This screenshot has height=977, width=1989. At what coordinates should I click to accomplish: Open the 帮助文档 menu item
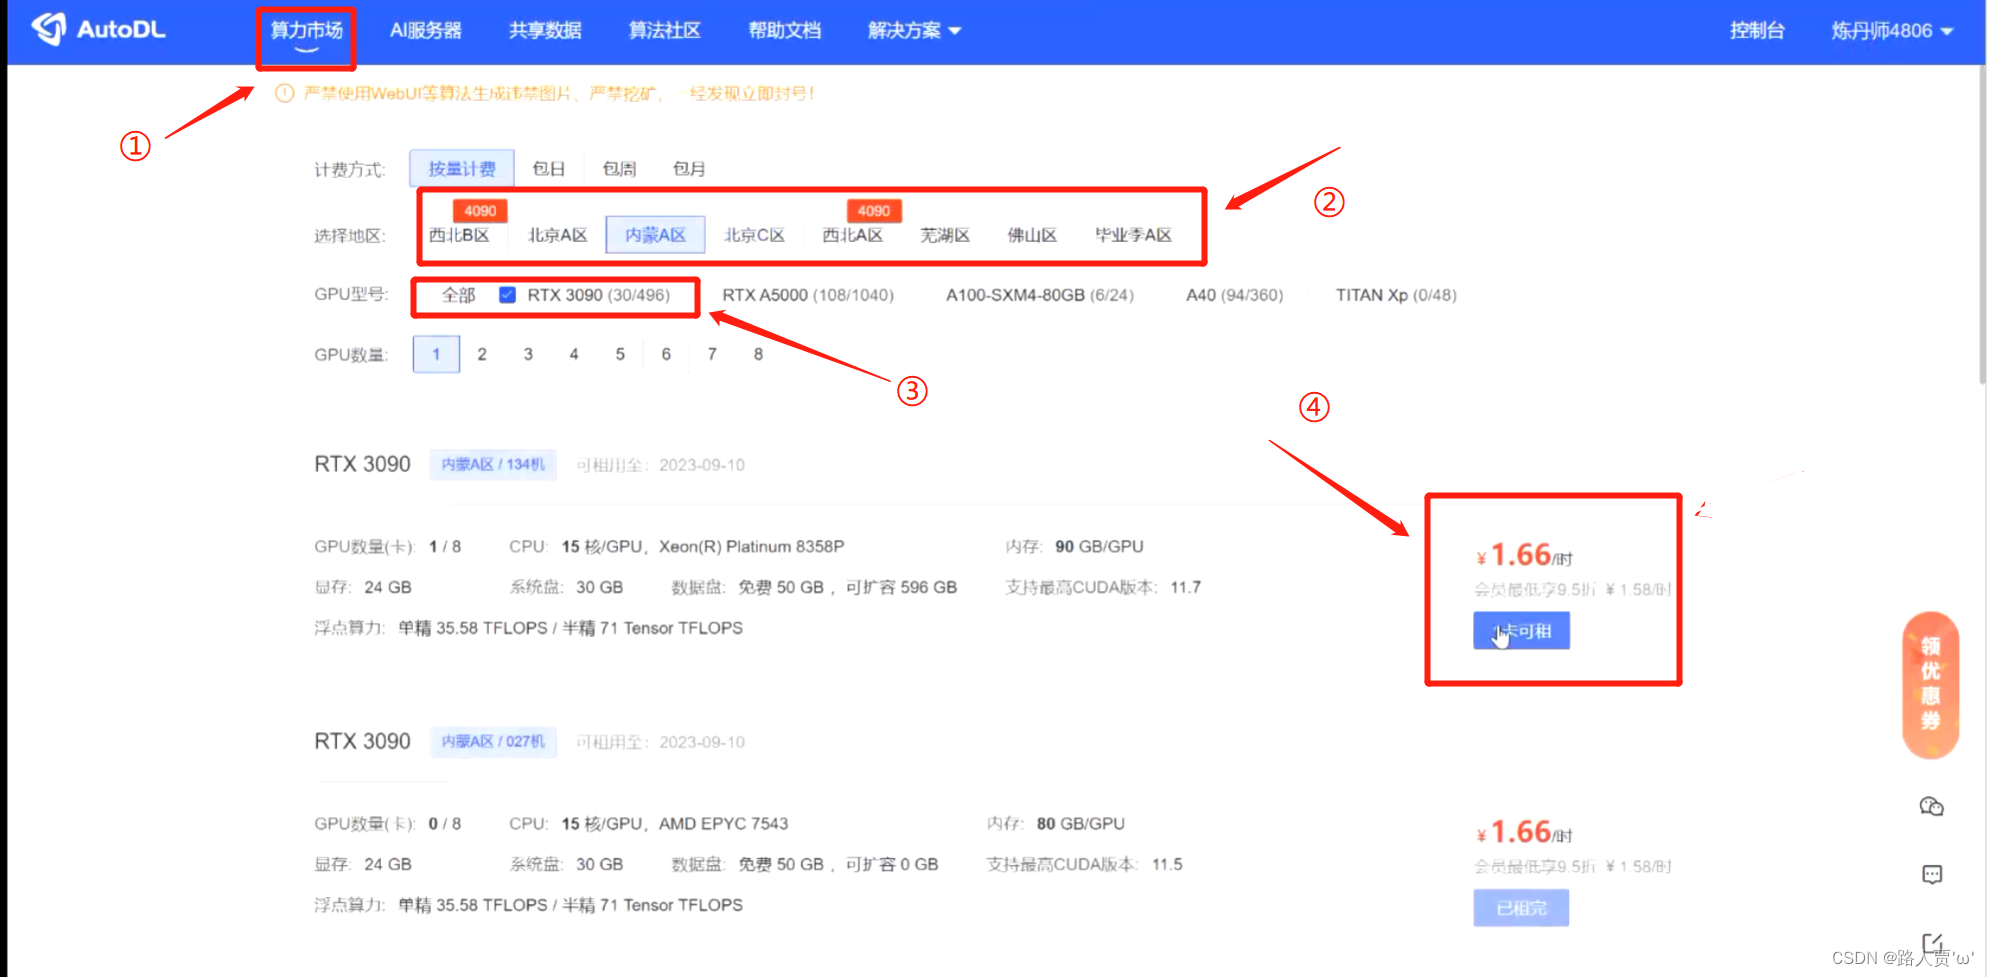(784, 30)
